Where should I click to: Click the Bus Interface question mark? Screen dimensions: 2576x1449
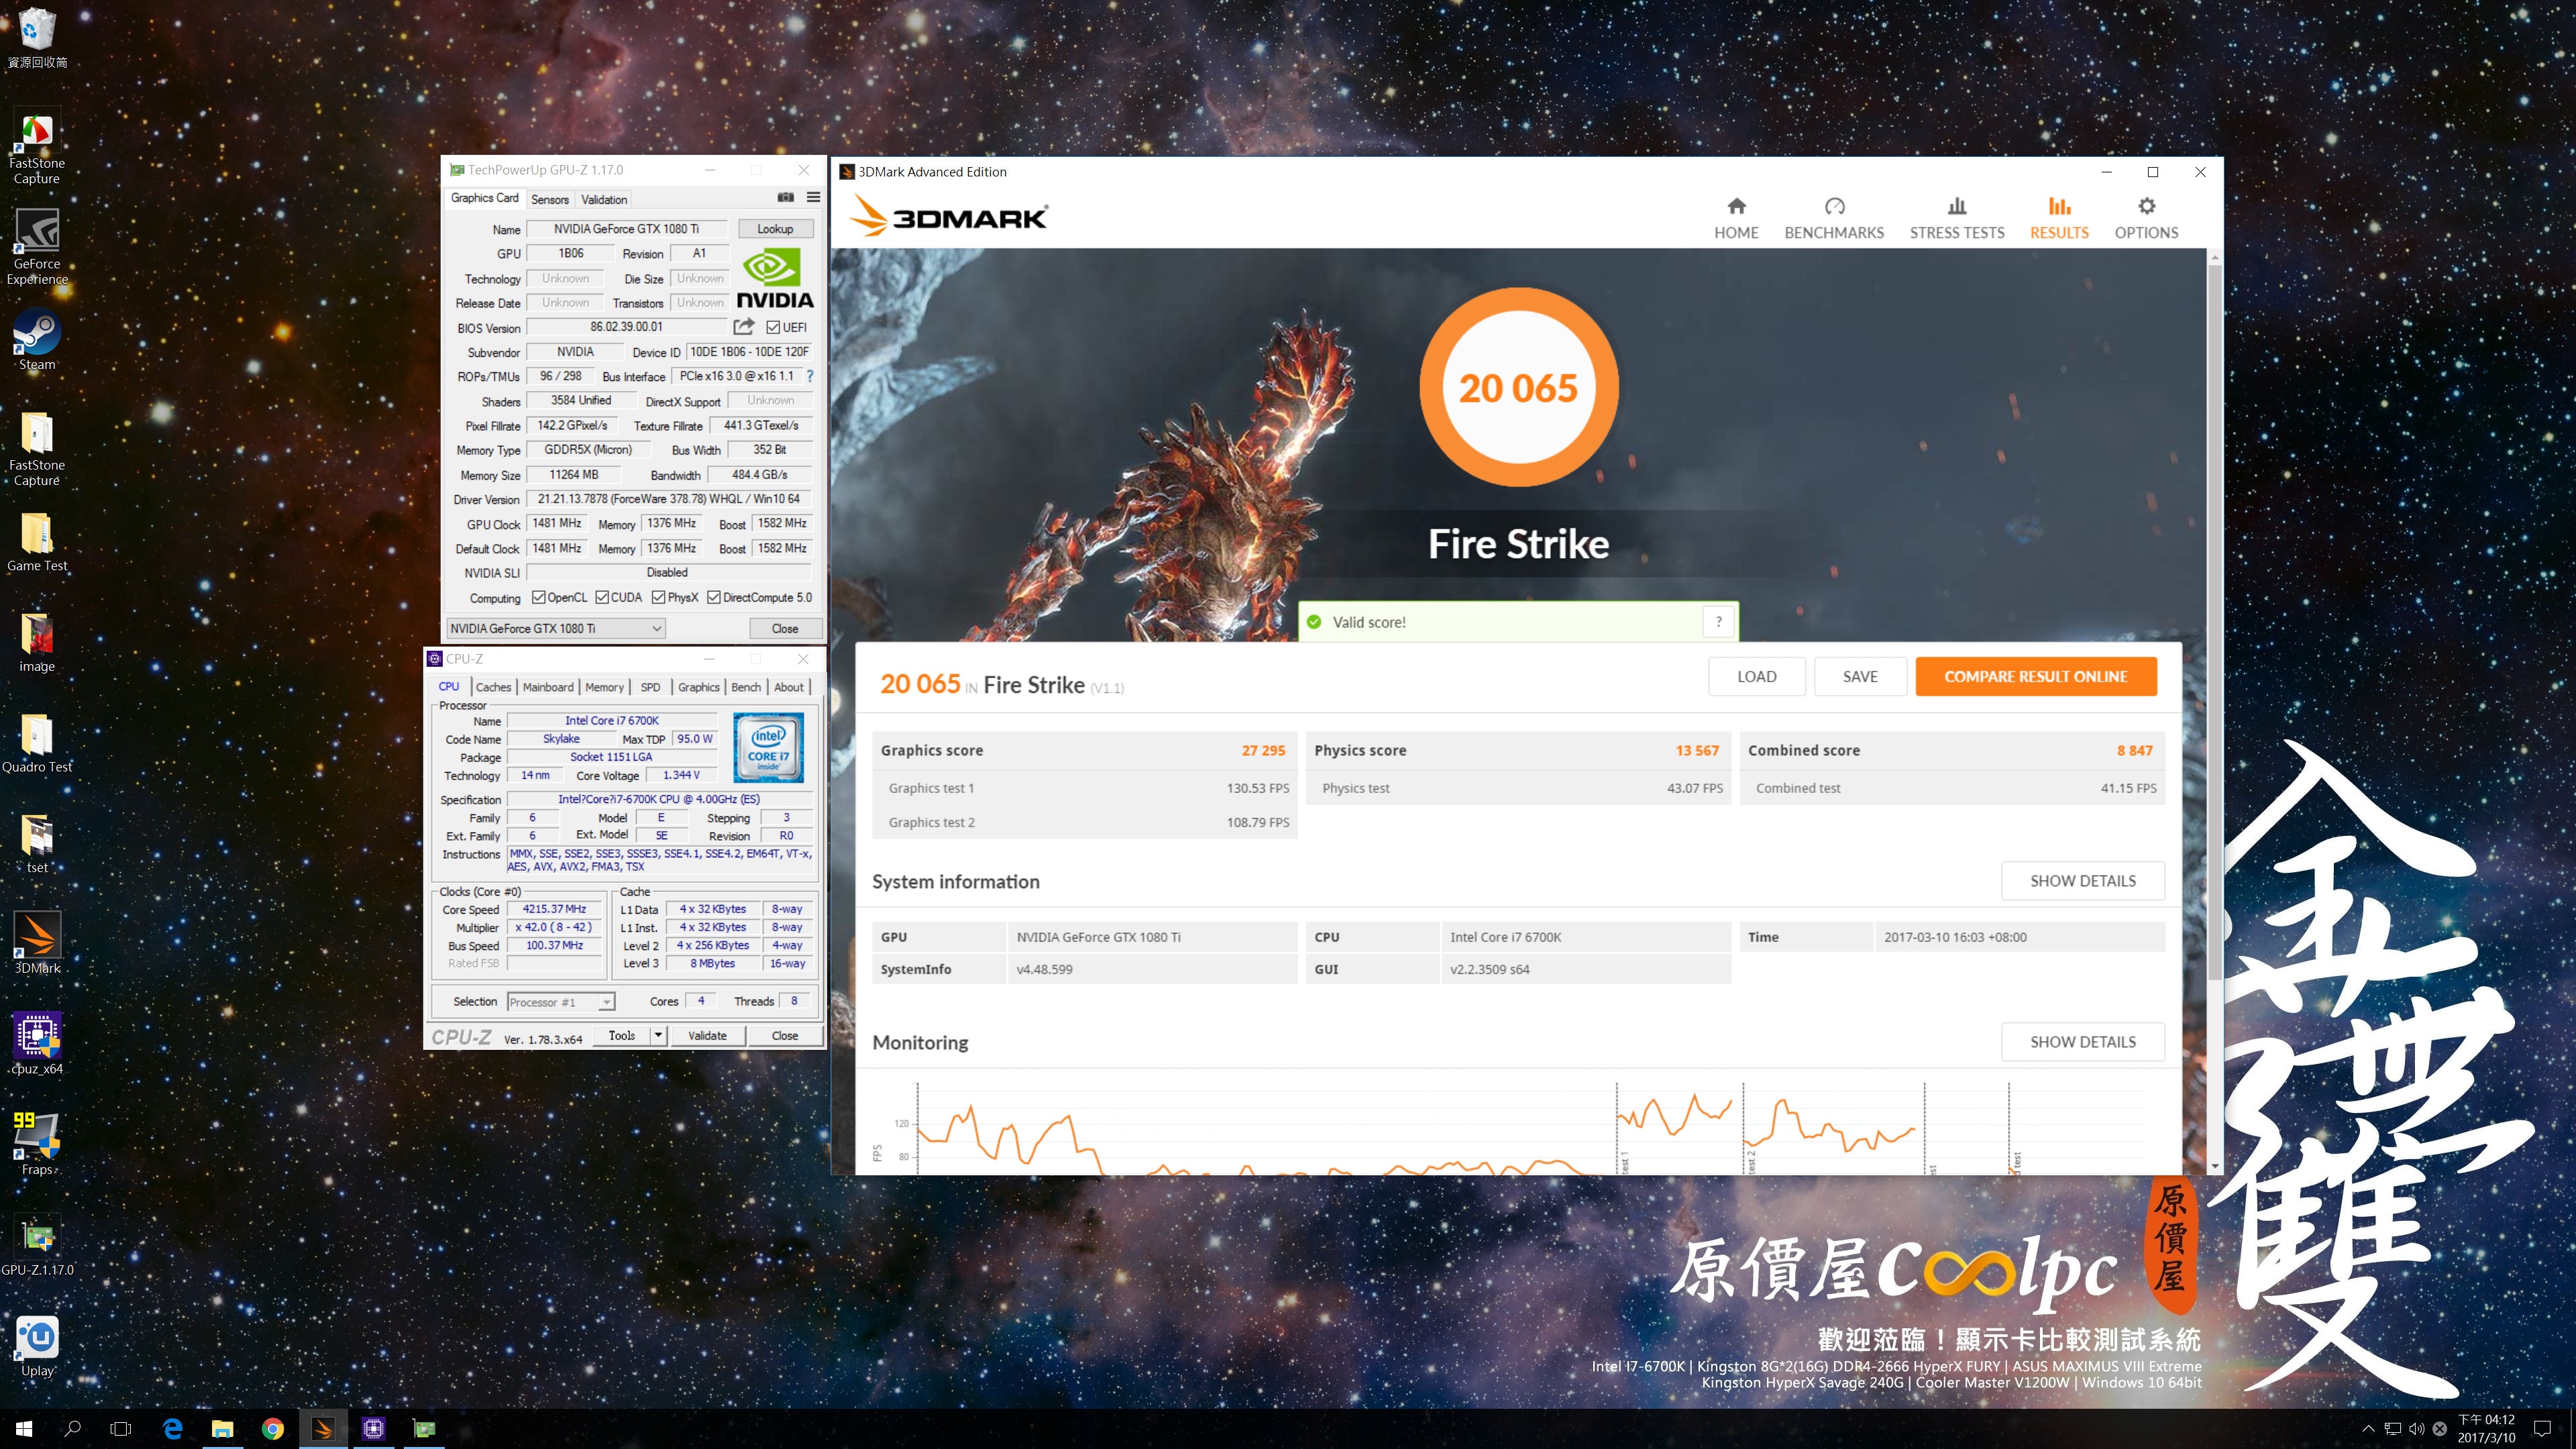(810, 377)
